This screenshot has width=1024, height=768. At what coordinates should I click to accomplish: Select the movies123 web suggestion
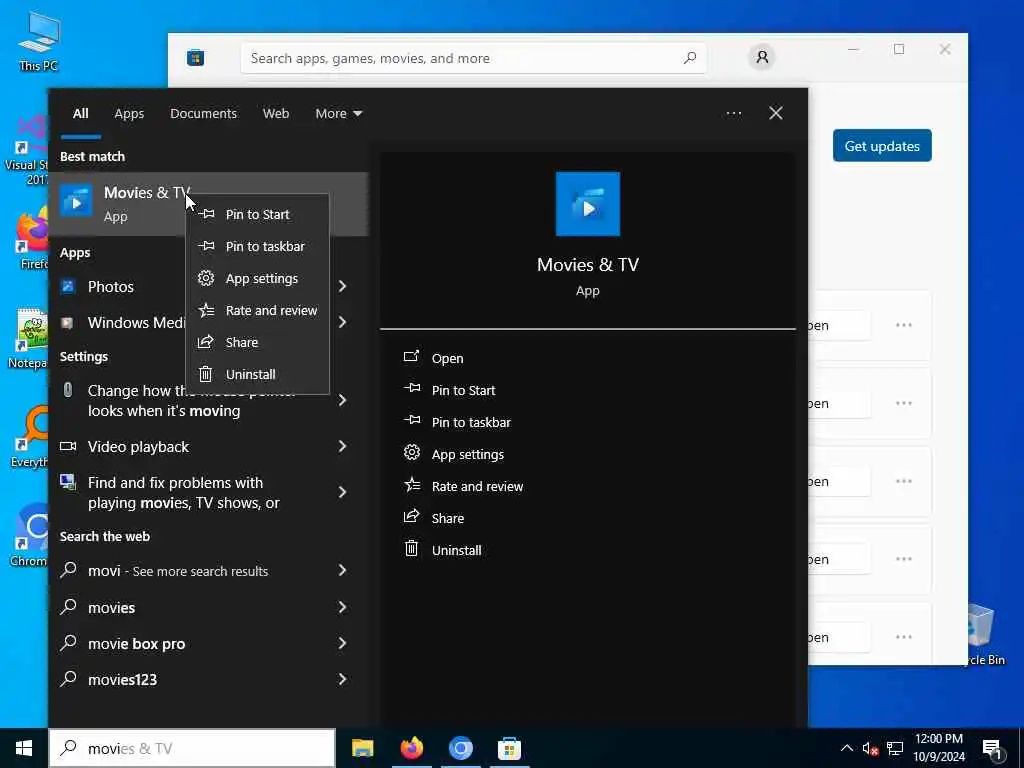tap(122, 679)
